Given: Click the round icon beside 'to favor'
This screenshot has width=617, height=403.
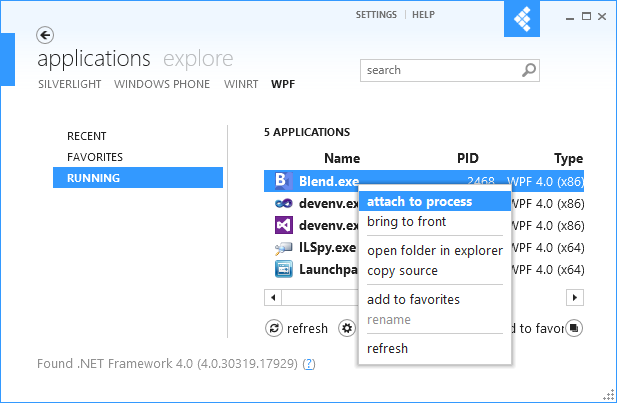Looking at the screenshot, I should point(574,328).
